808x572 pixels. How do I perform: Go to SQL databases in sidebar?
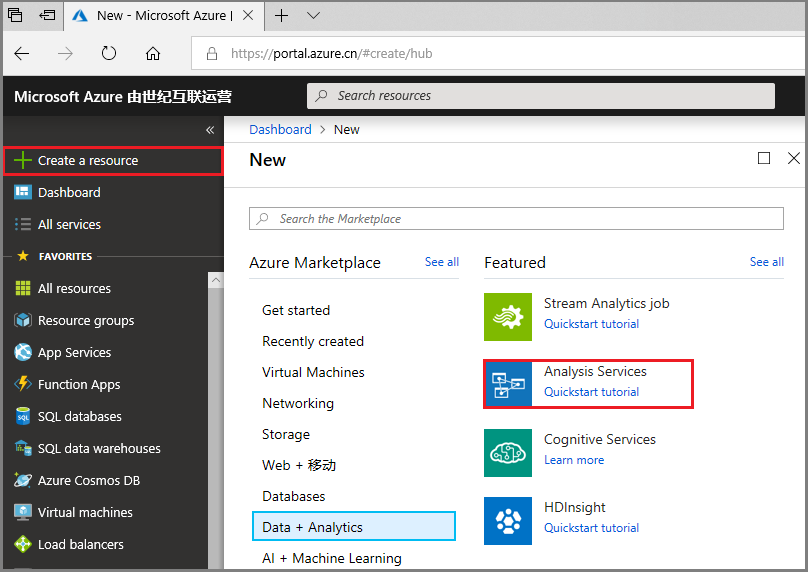pyautogui.click(x=79, y=416)
